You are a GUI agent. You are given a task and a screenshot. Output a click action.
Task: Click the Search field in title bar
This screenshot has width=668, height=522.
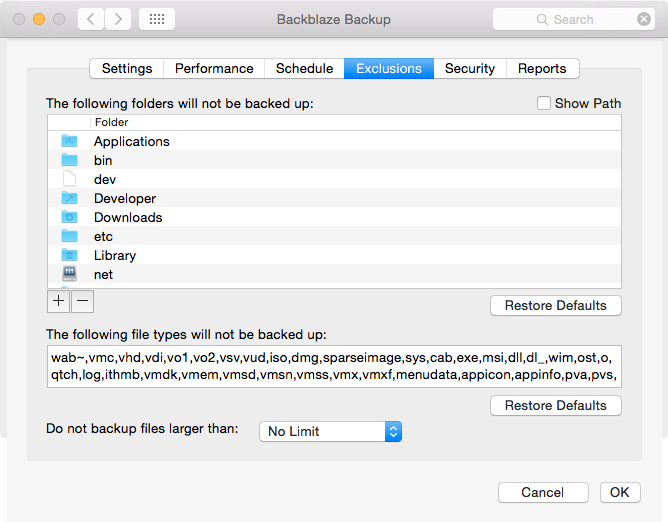click(574, 19)
